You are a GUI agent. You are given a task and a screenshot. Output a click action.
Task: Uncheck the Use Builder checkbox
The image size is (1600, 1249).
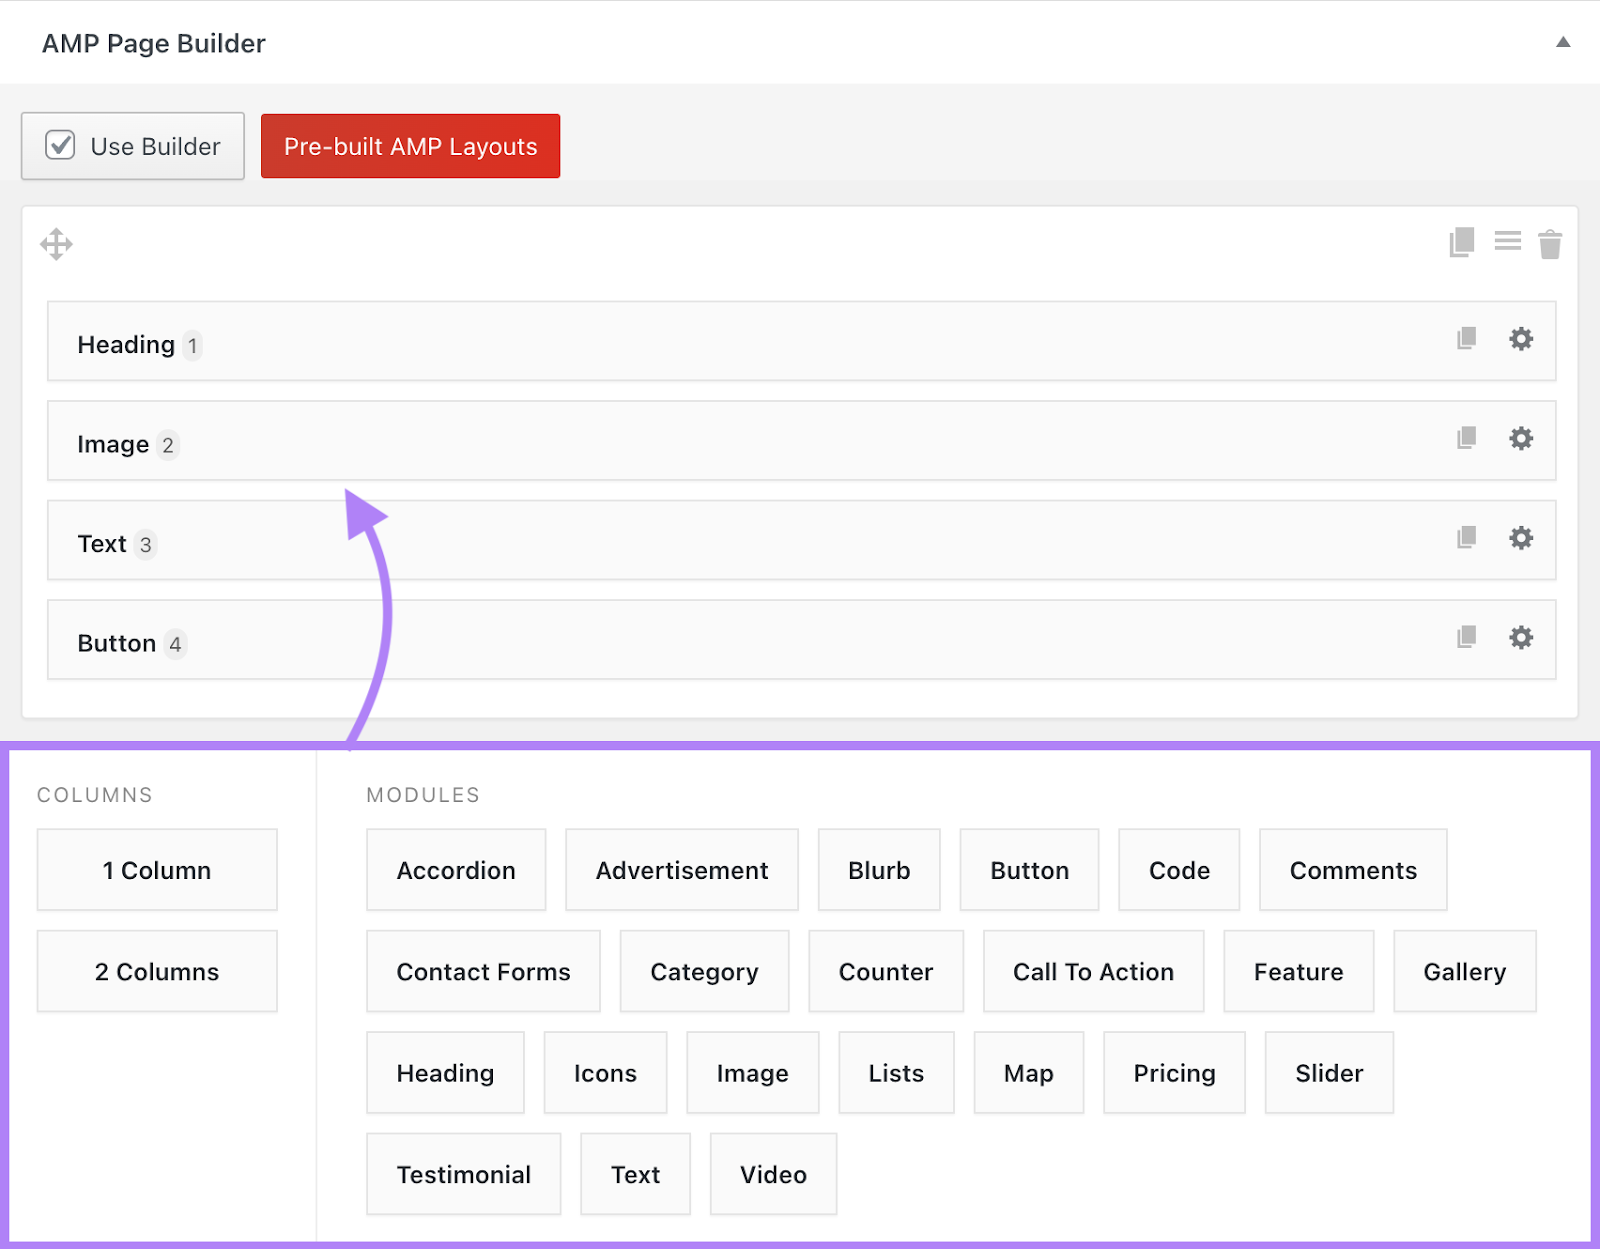(61, 145)
